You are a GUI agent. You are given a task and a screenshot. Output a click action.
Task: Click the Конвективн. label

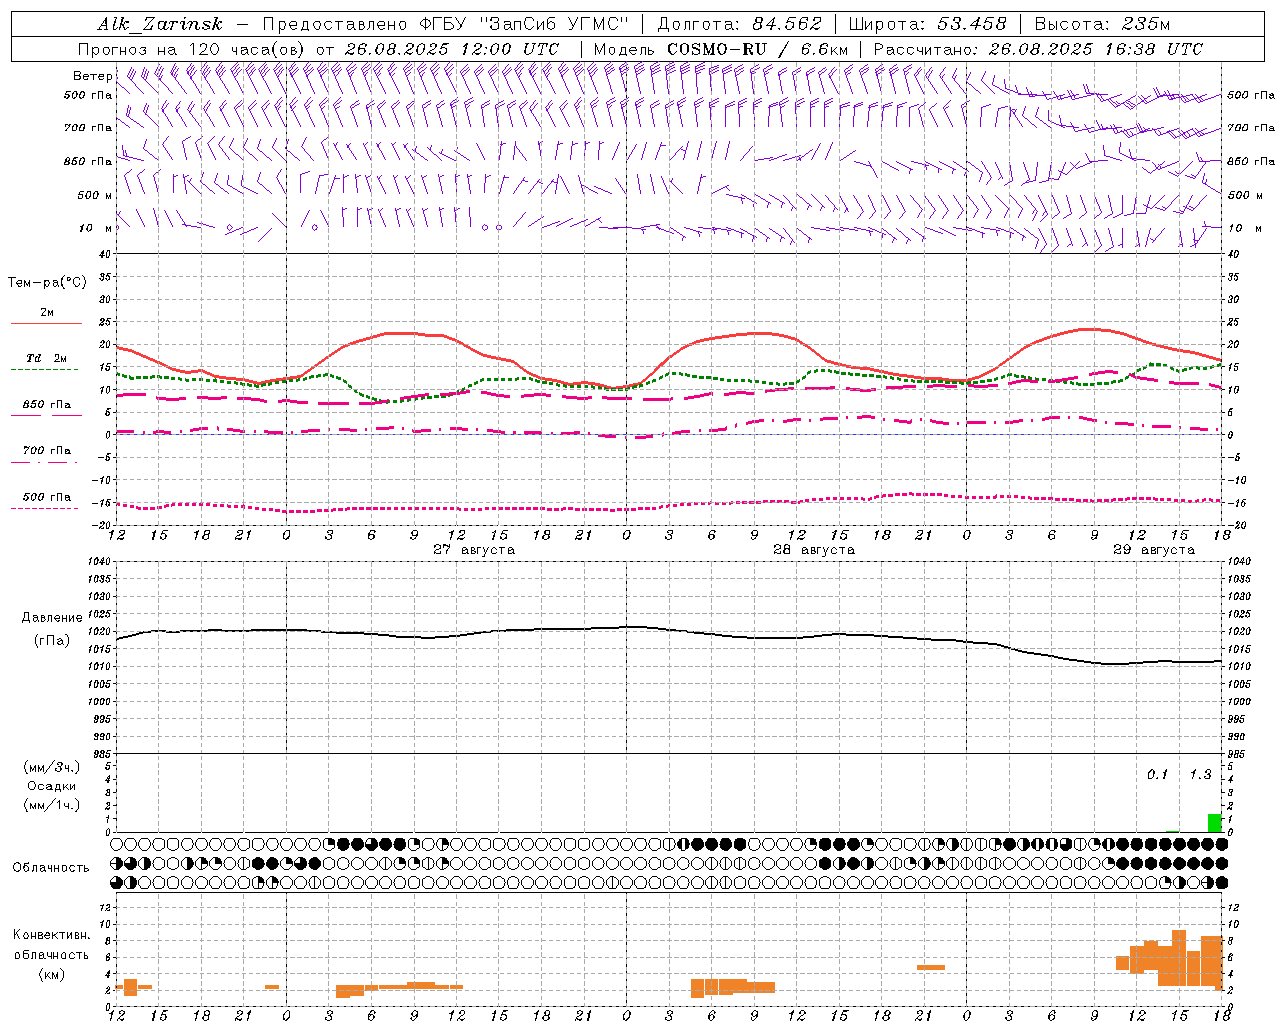point(52,935)
